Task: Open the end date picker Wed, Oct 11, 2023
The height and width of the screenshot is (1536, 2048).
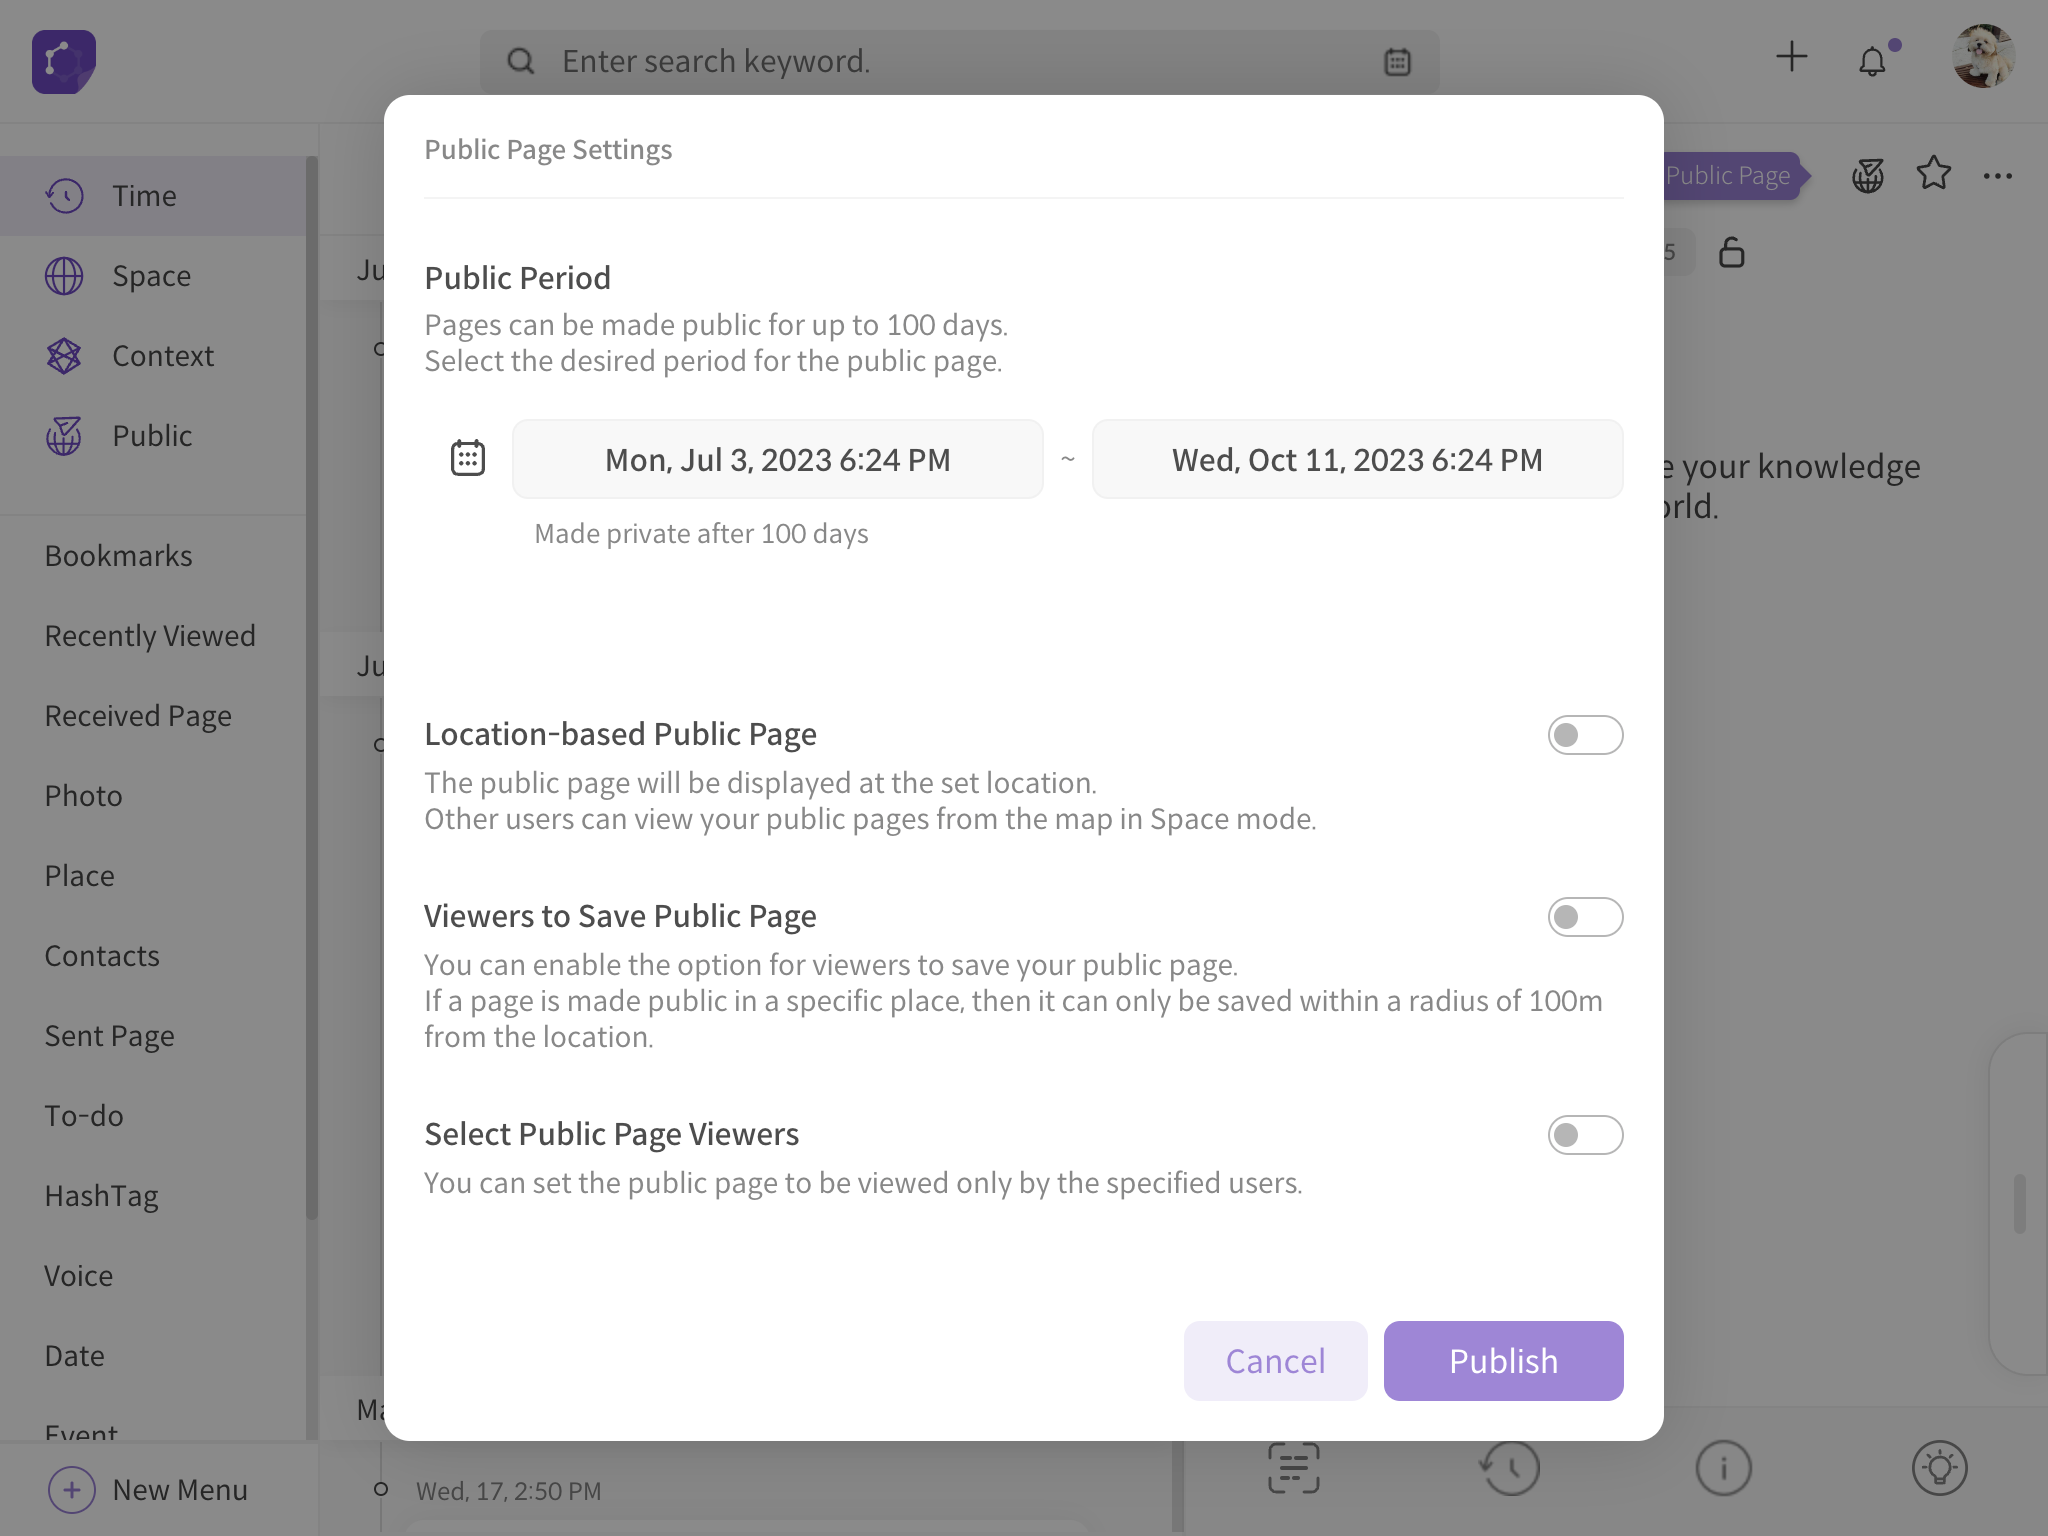Action: click(1357, 459)
